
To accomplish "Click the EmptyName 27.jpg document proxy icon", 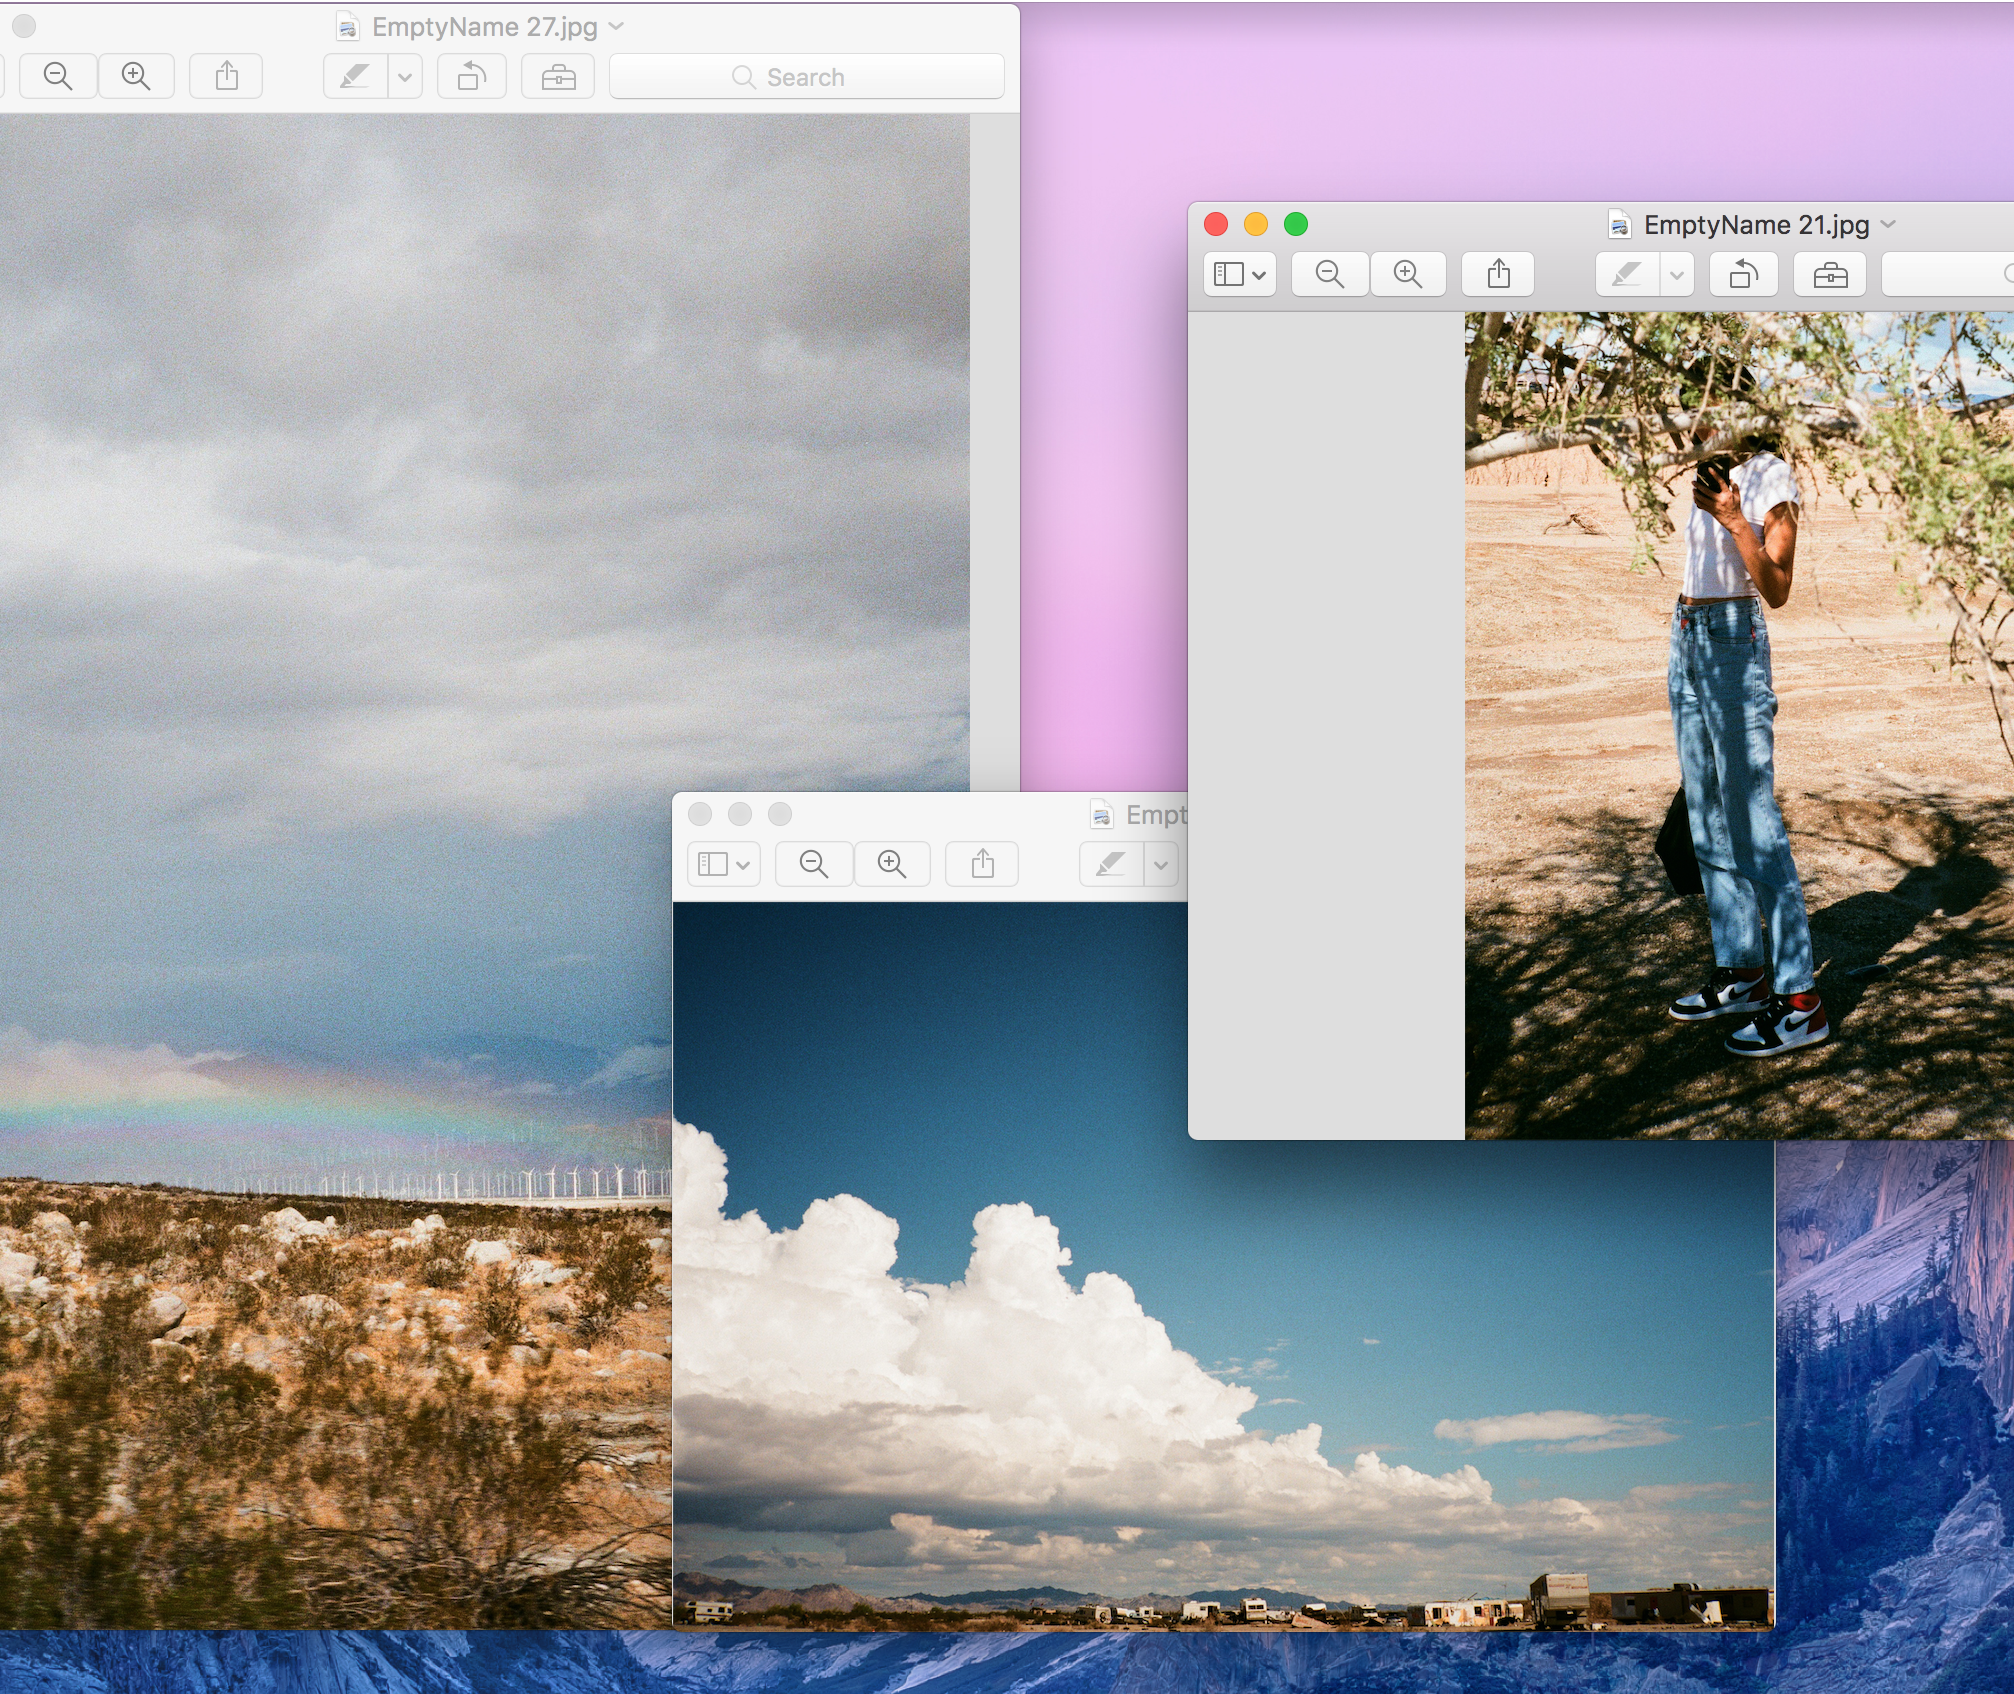I will tap(347, 27).
